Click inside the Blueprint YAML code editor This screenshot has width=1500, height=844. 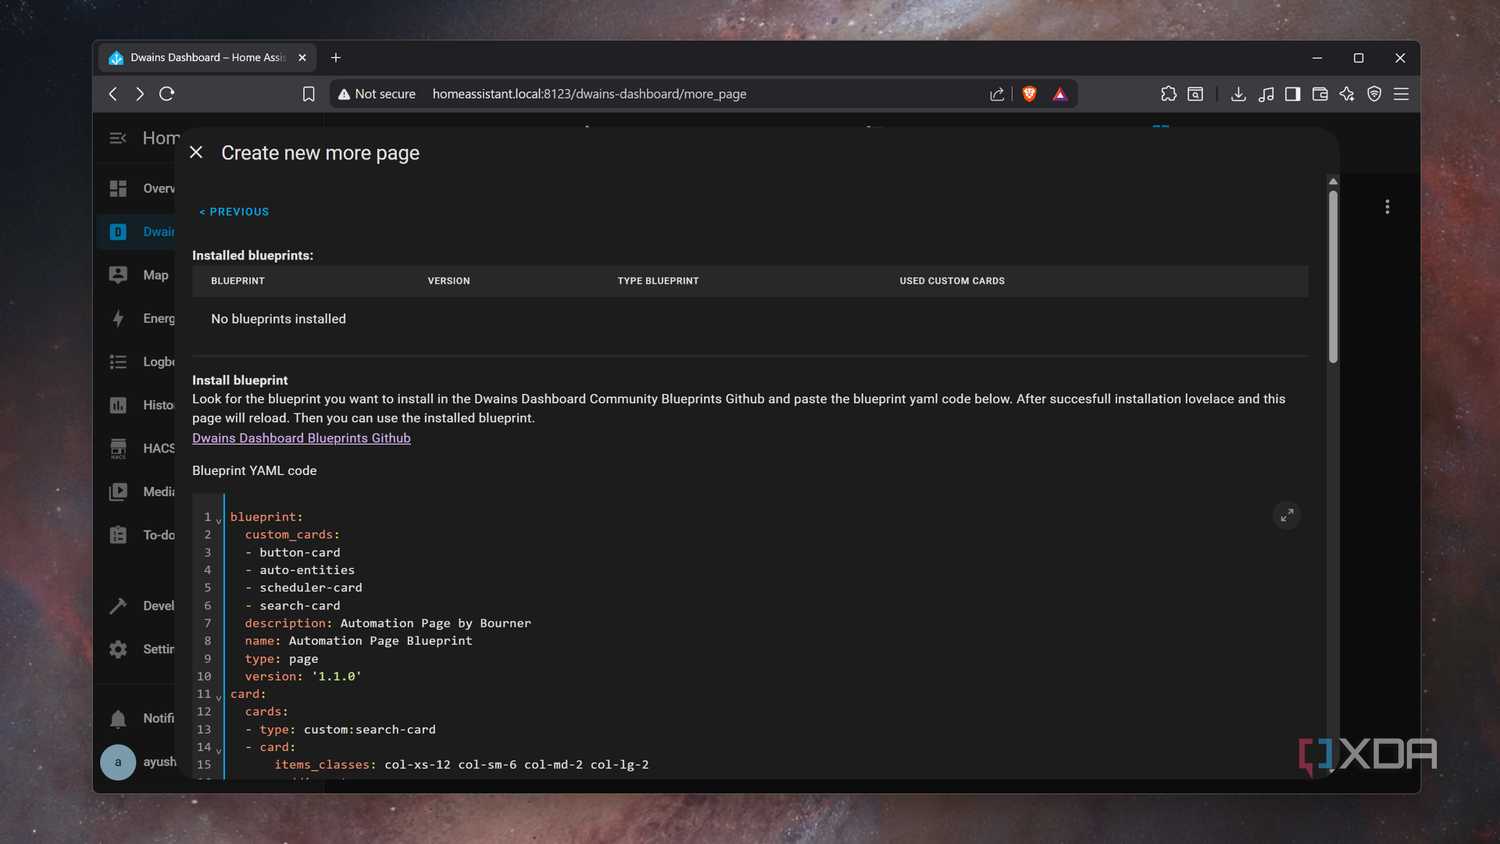click(750, 636)
